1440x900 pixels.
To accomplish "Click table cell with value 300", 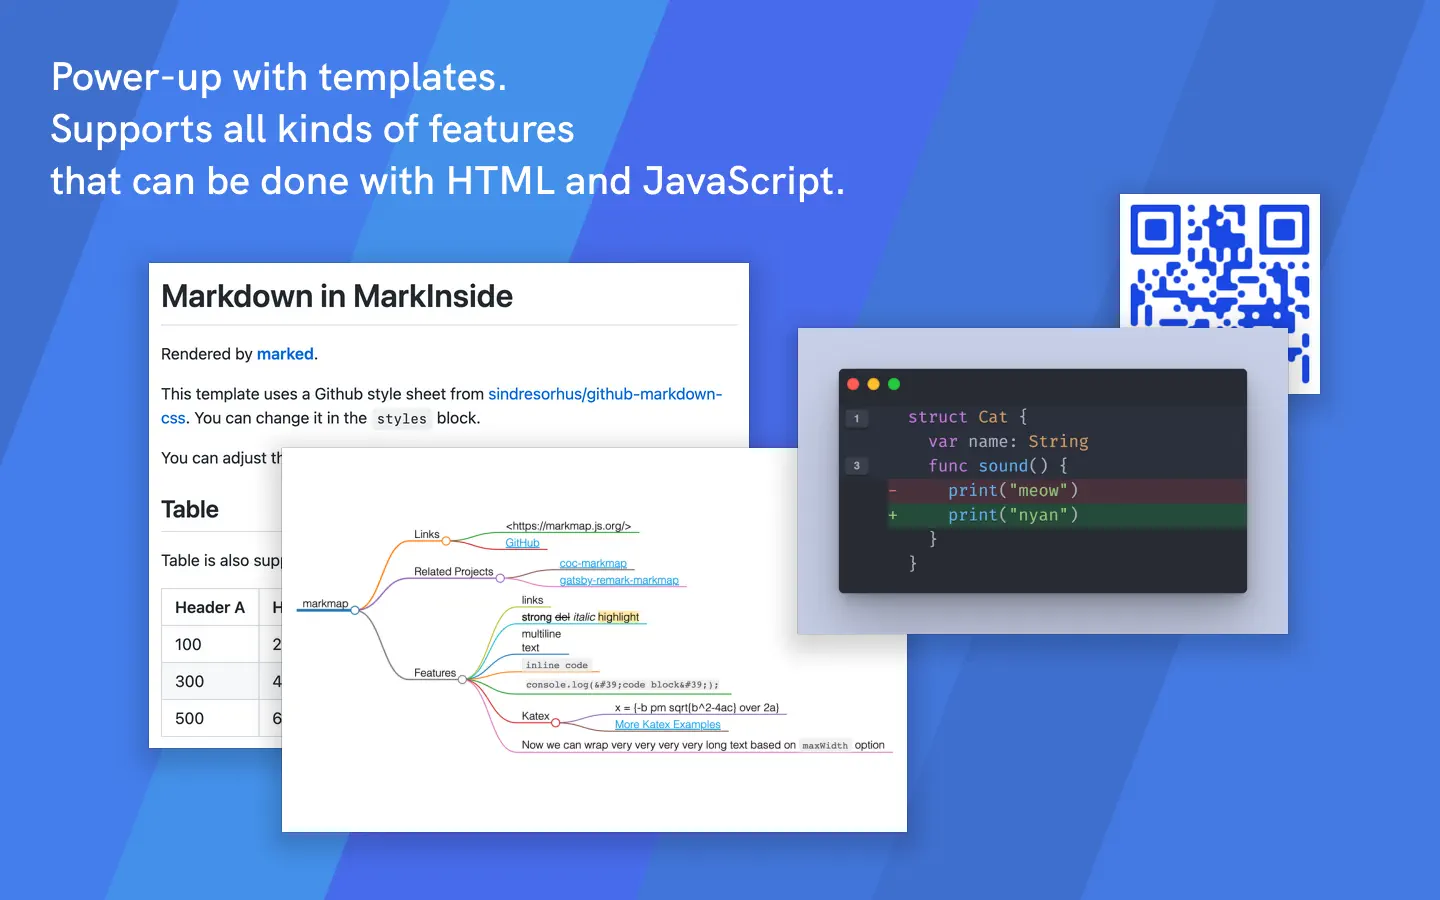I will [x=210, y=681].
